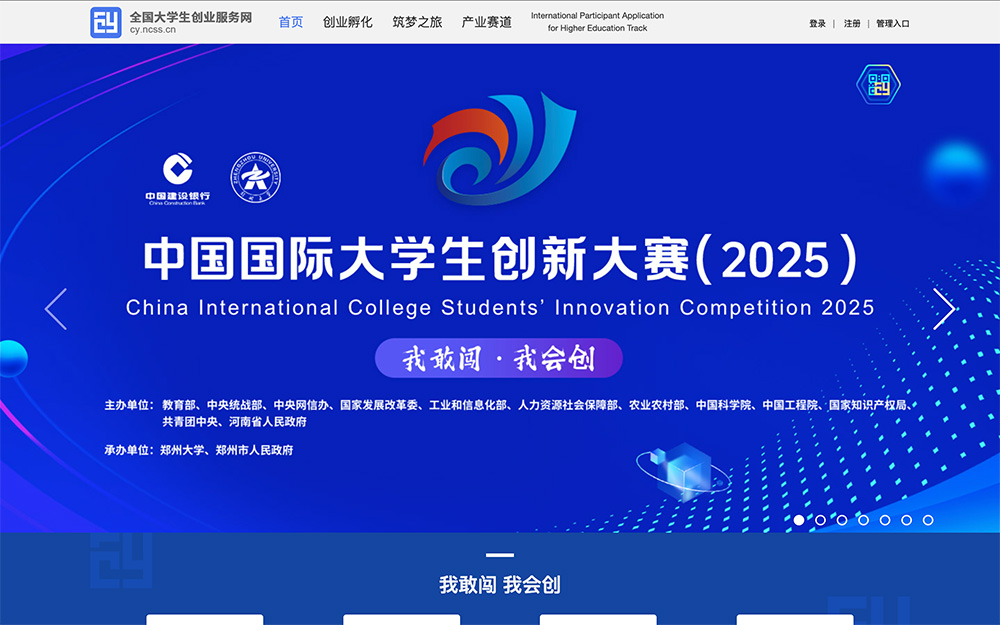Click the China Construction Bank logo
The image size is (1000, 625).
[177, 179]
